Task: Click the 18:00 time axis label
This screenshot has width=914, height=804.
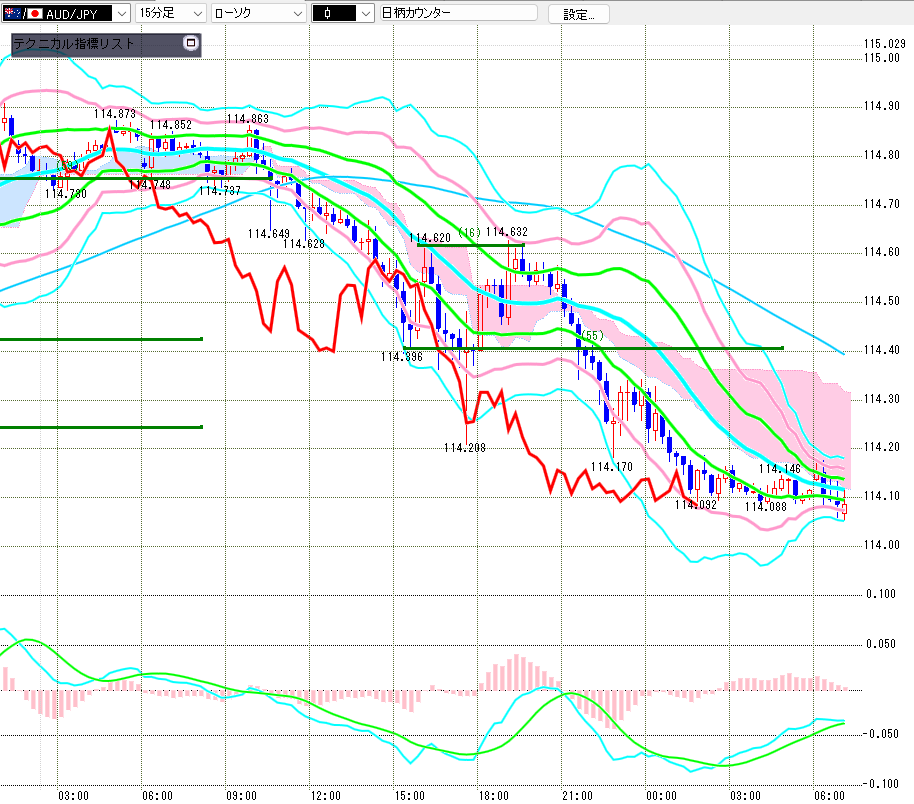Action: [x=494, y=796]
